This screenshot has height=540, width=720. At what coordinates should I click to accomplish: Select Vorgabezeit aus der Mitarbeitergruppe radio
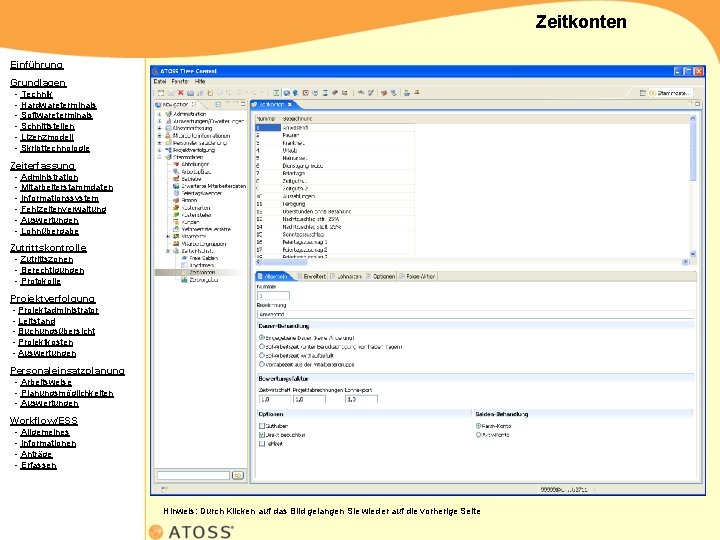pos(262,364)
